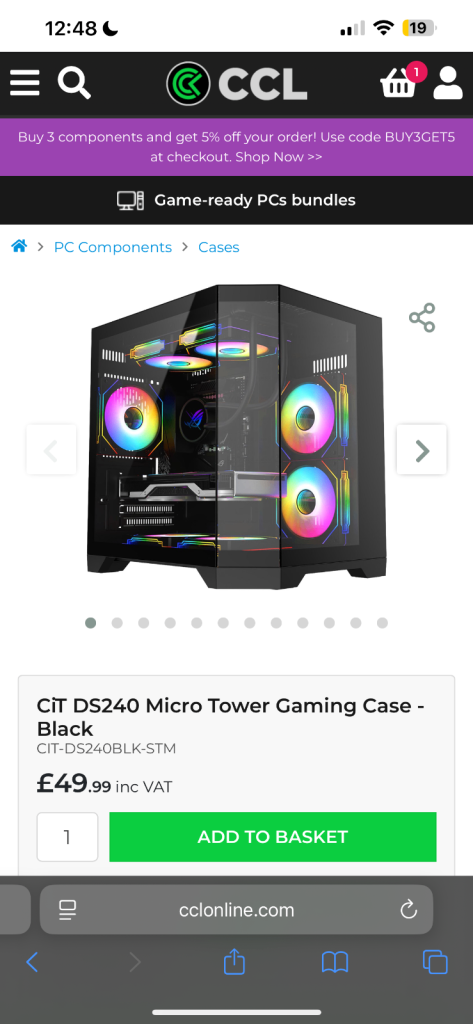Go back with Safari back arrow
Screen dimensions: 473x1024
click(x=32, y=962)
